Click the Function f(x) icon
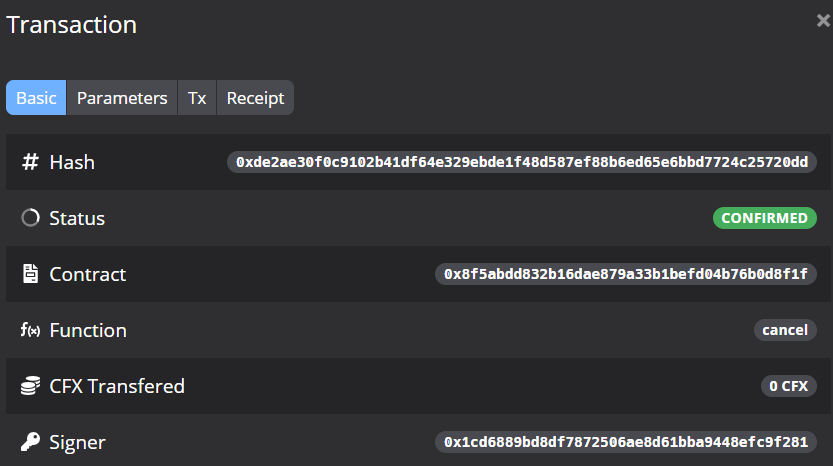This screenshot has height=466, width=833. click(30, 330)
